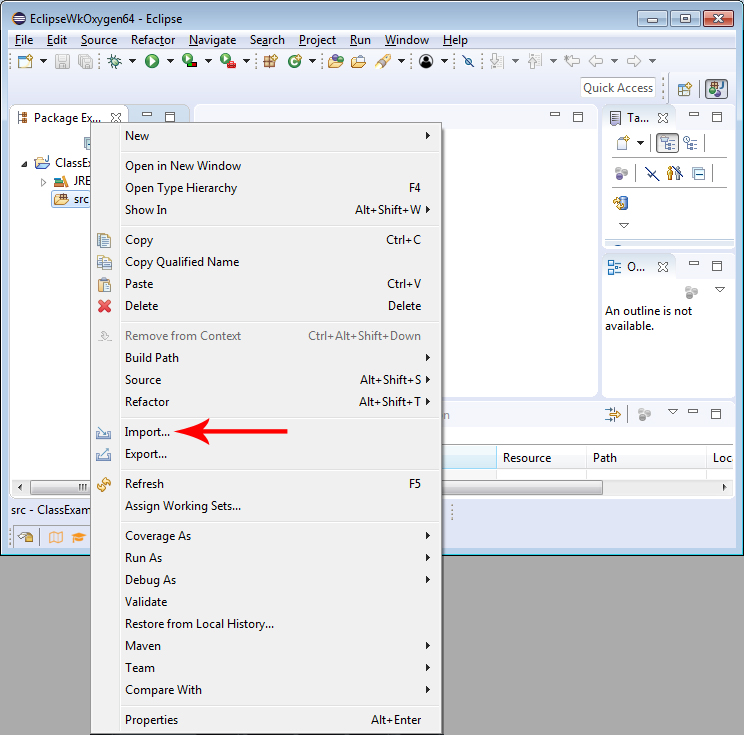Screen dimensions: 744x735
Task: Collapse the ClassEx project tree node
Action: point(24,164)
